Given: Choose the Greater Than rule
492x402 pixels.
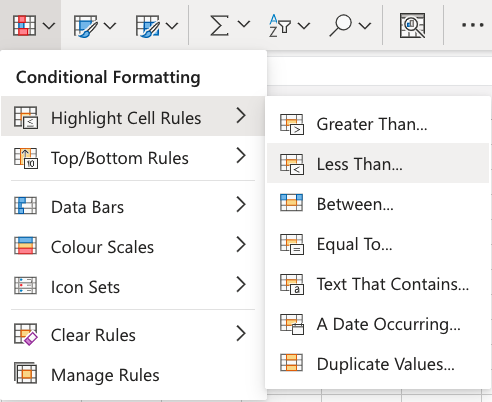Looking at the screenshot, I should 378,124.
